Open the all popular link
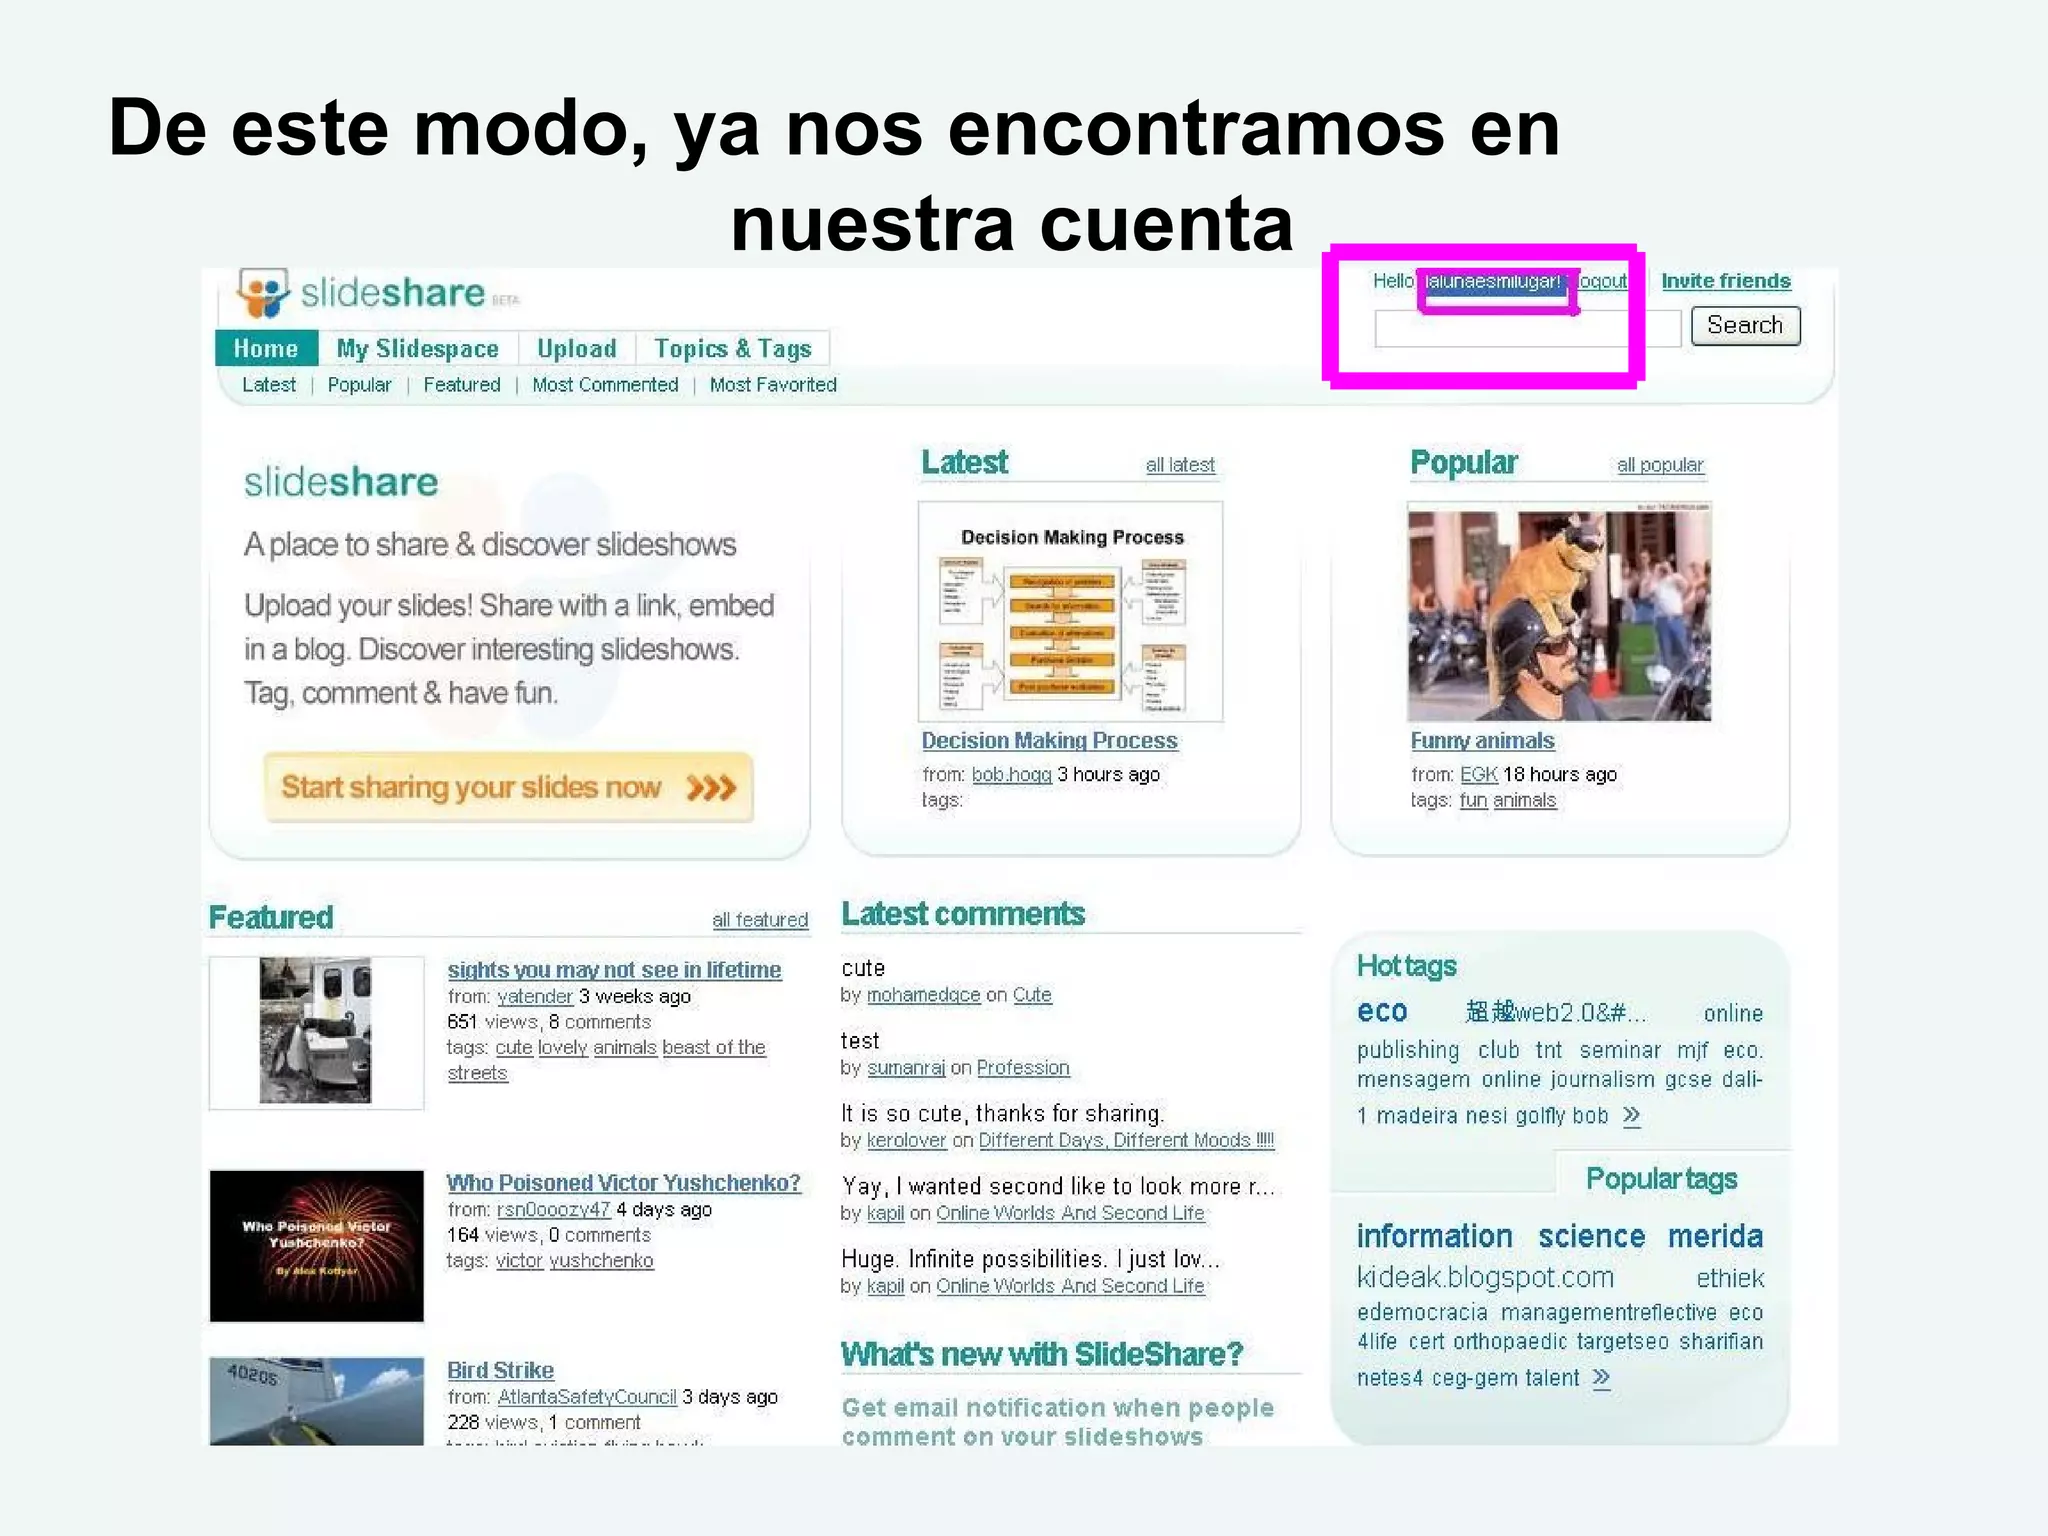 pos(1660,465)
